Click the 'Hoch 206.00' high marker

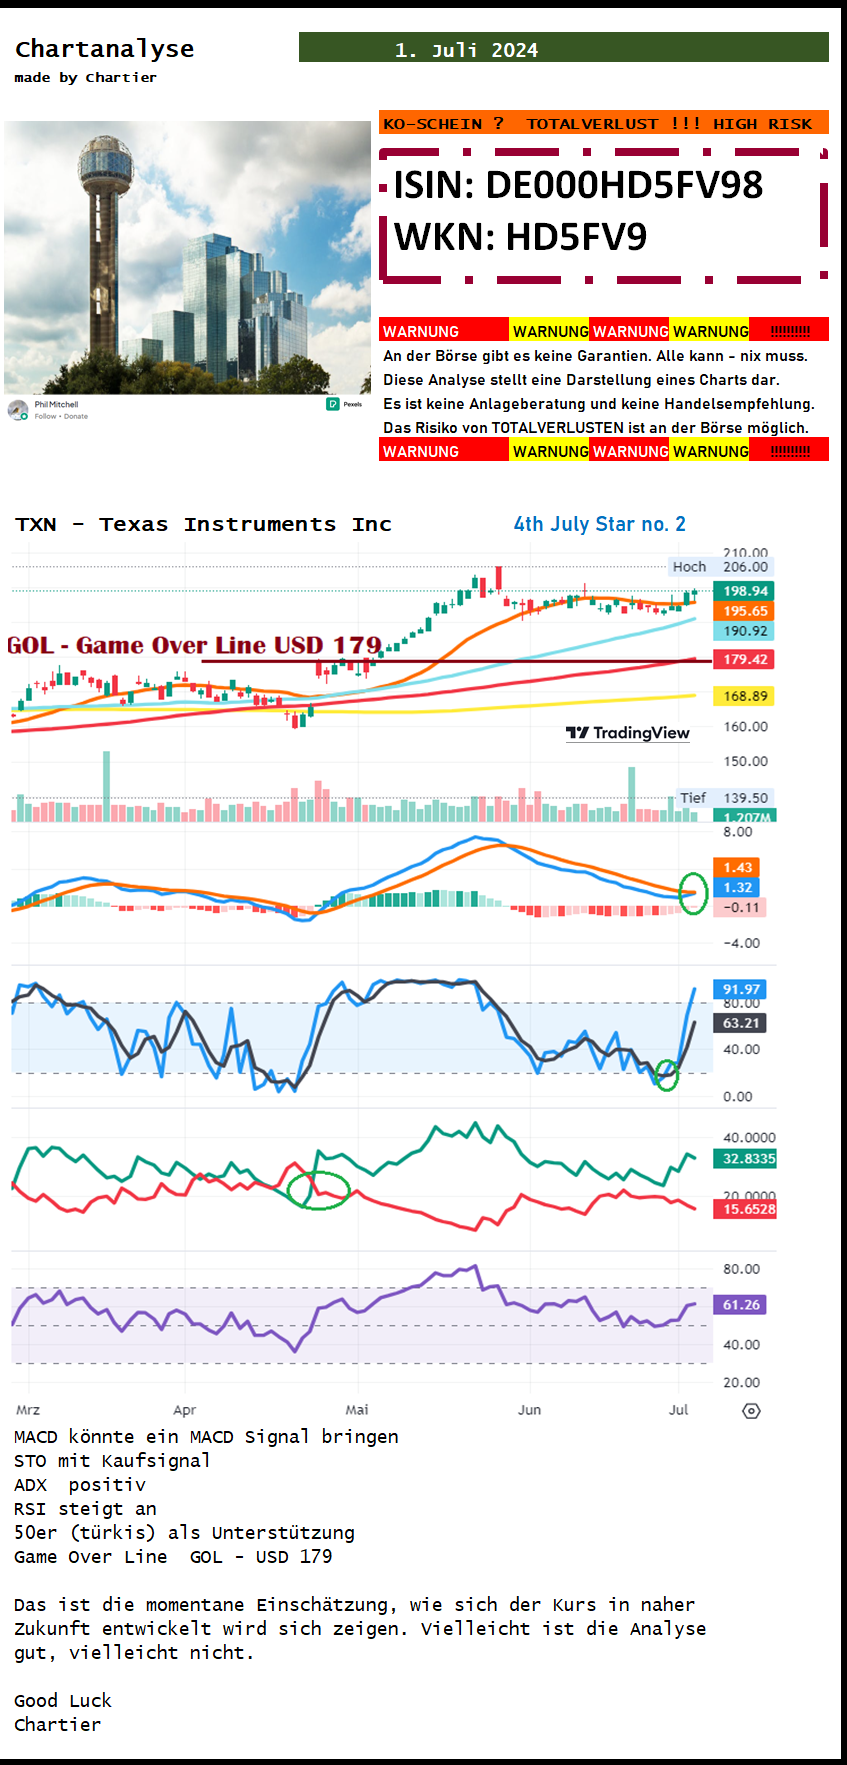click(721, 566)
